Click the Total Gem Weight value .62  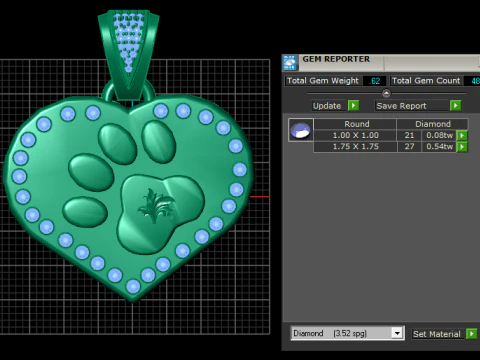click(374, 81)
